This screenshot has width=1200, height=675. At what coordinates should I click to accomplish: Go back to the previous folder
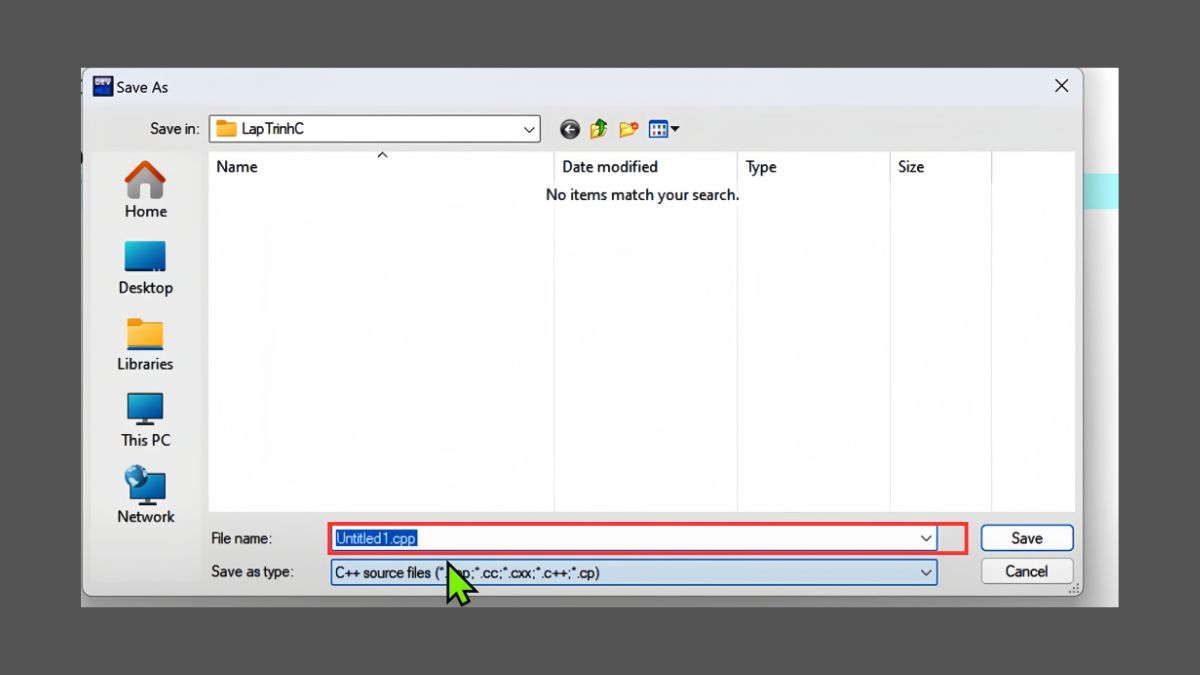tap(569, 128)
